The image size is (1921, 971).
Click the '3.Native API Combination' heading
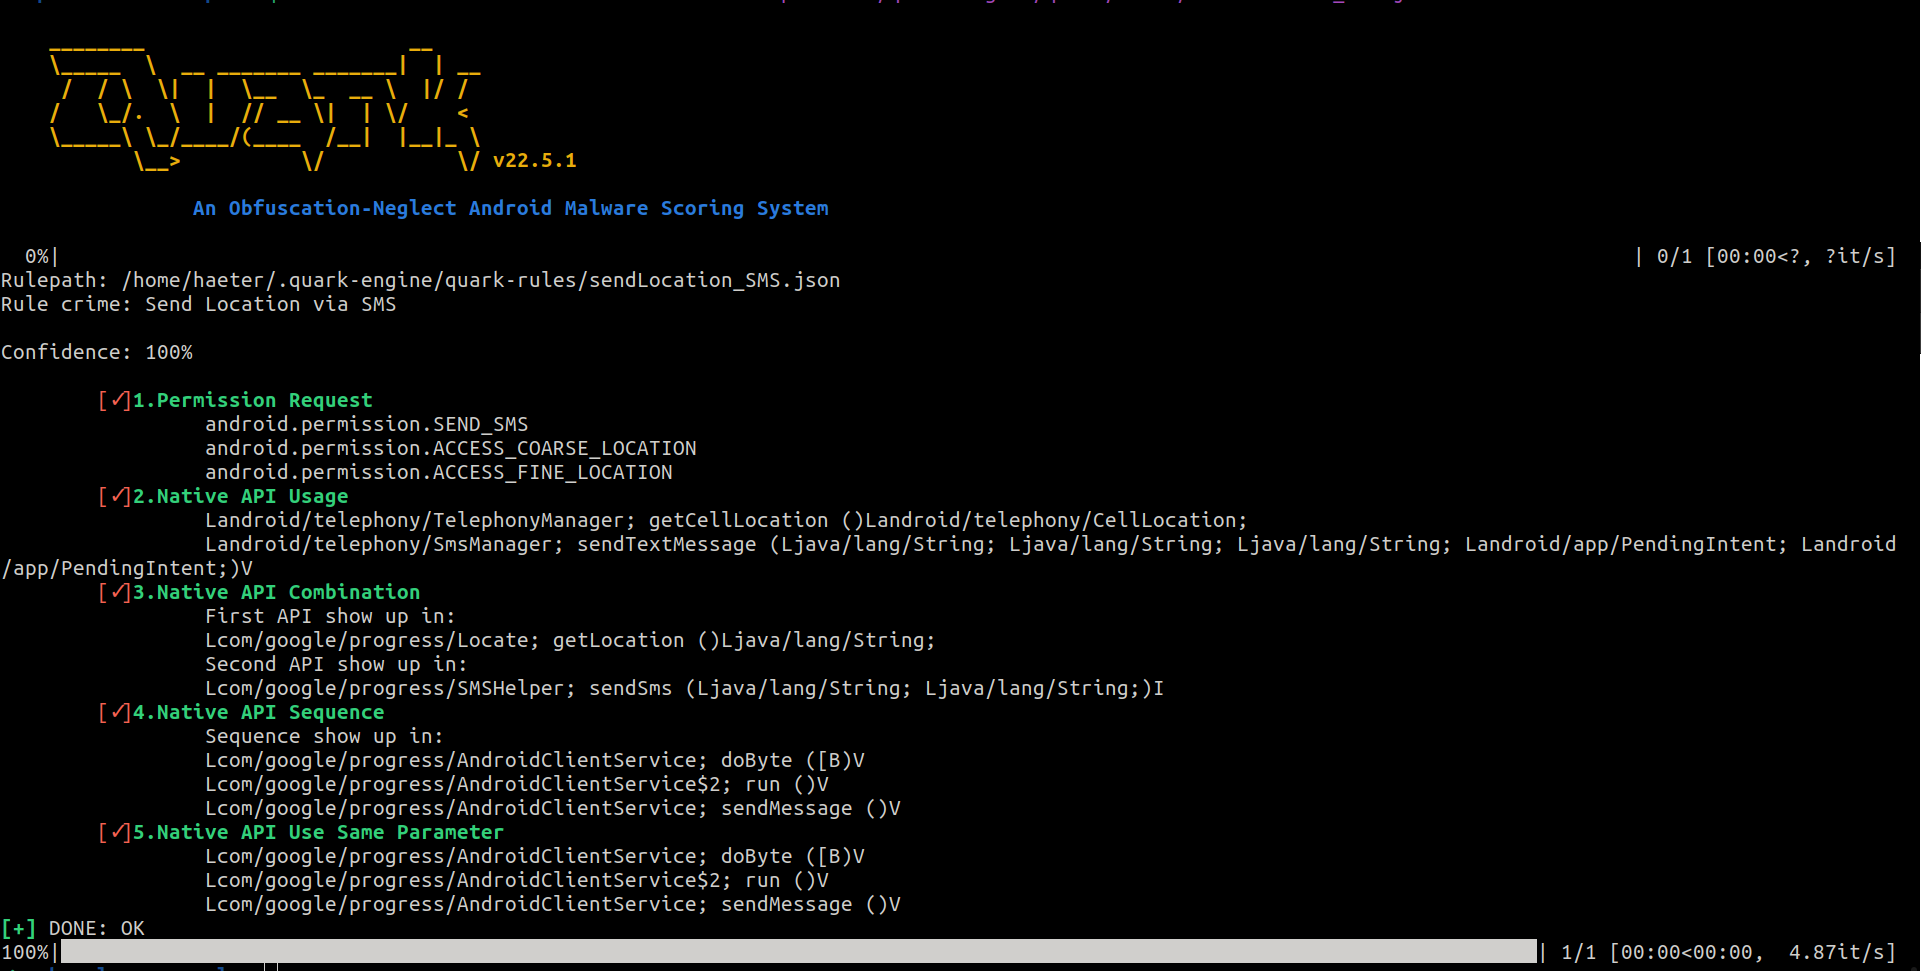coord(277,592)
